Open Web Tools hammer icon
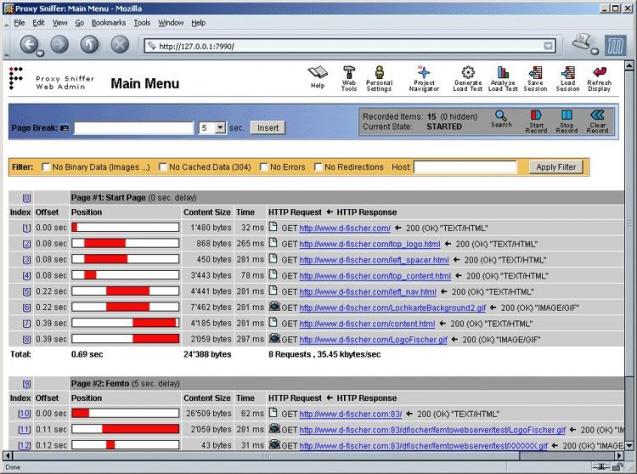This screenshot has height=474, width=637. pyautogui.click(x=349, y=72)
